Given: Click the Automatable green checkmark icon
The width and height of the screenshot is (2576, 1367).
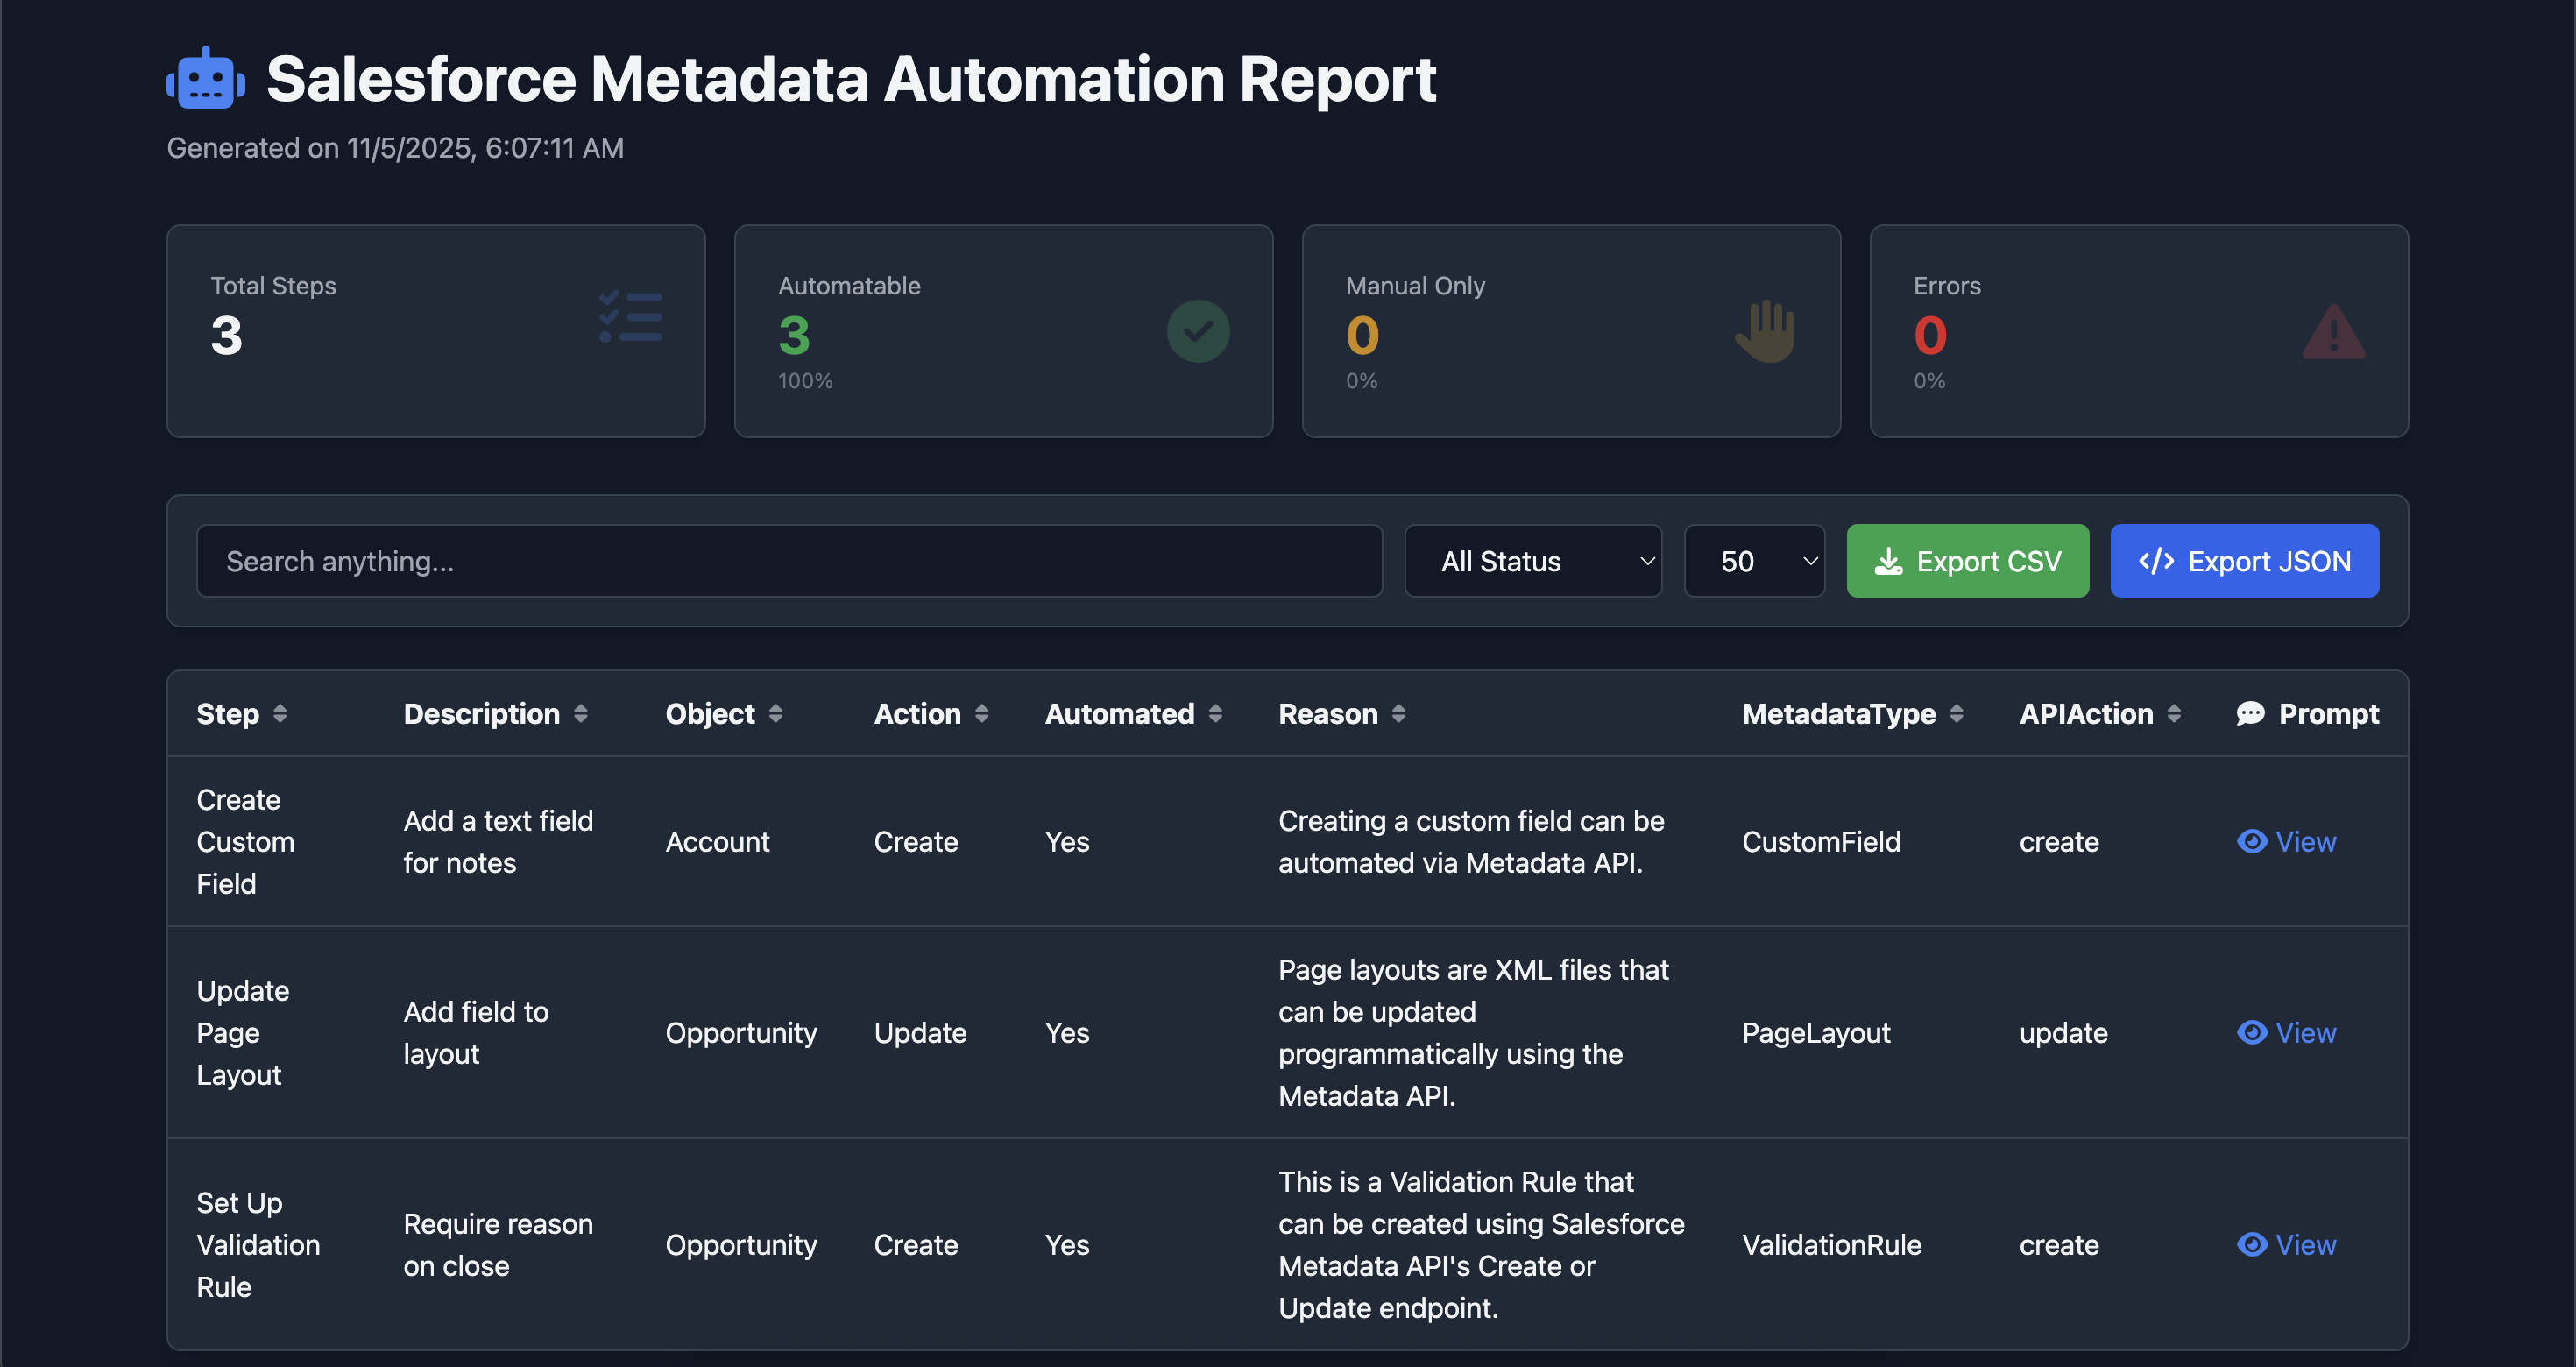Looking at the screenshot, I should pyautogui.click(x=1197, y=331).
